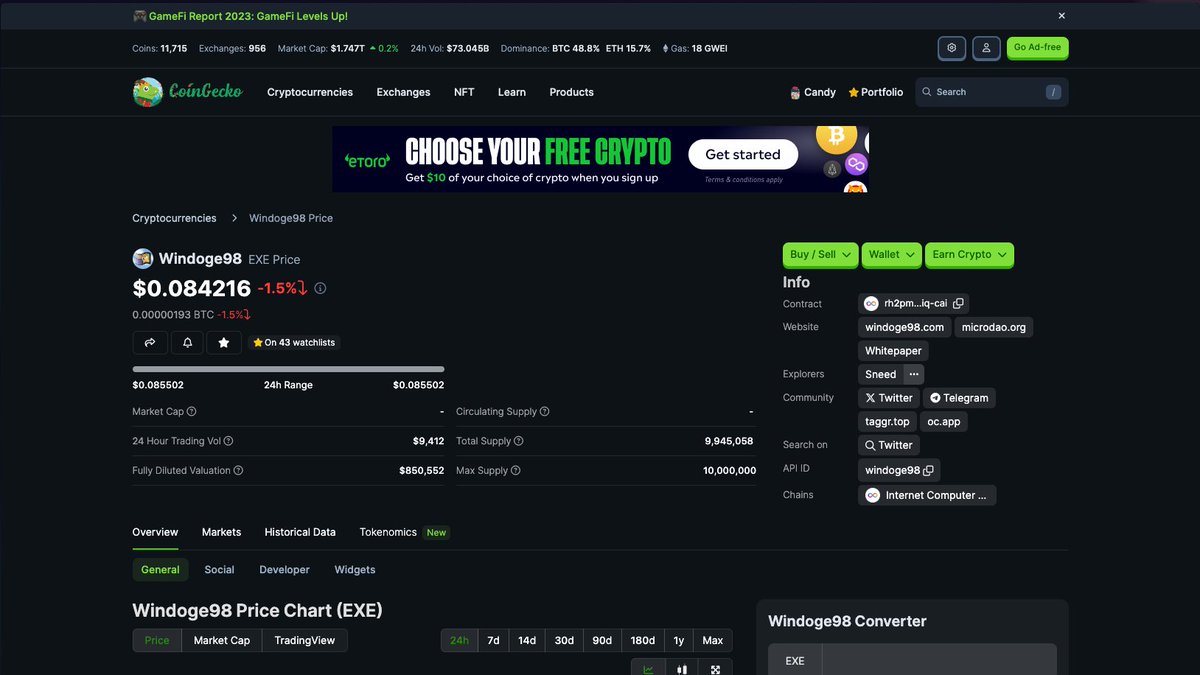The image size is (1200, 675).
Task: Open NFT nav menu
Action: tap(464, 92)
